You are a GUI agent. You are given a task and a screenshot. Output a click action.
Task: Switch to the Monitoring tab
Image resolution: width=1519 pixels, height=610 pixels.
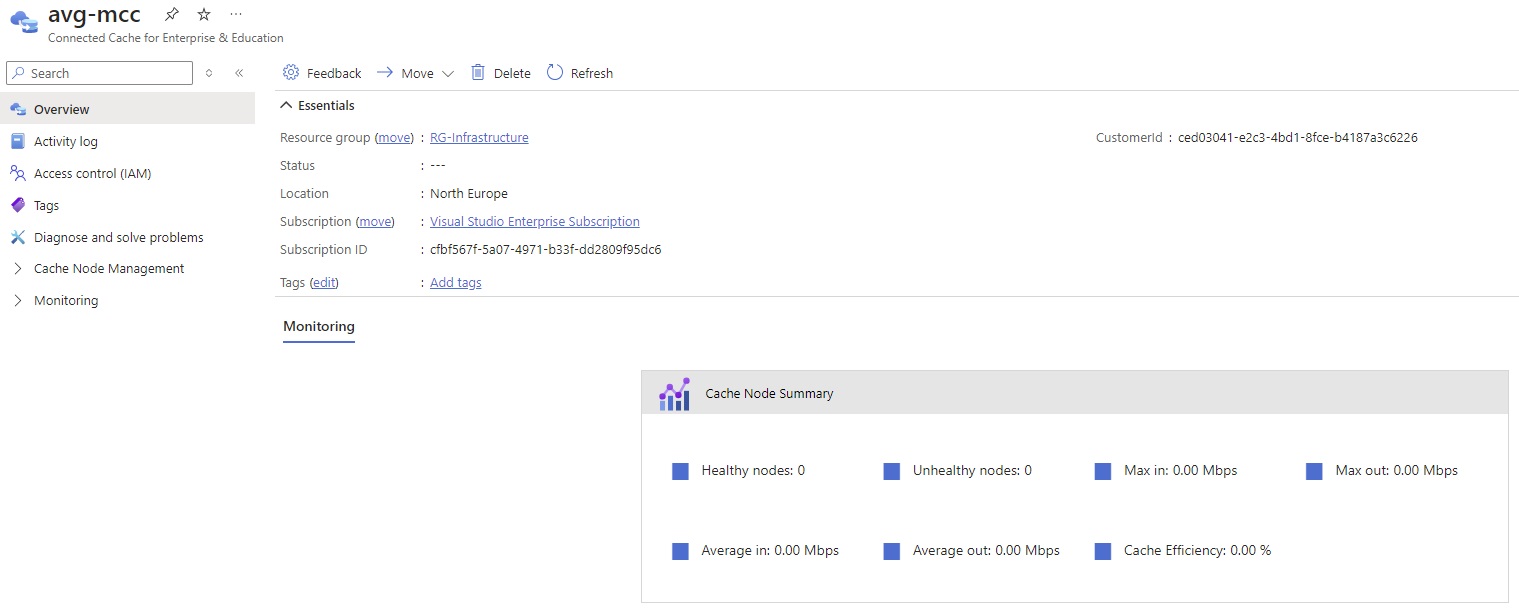318,326
